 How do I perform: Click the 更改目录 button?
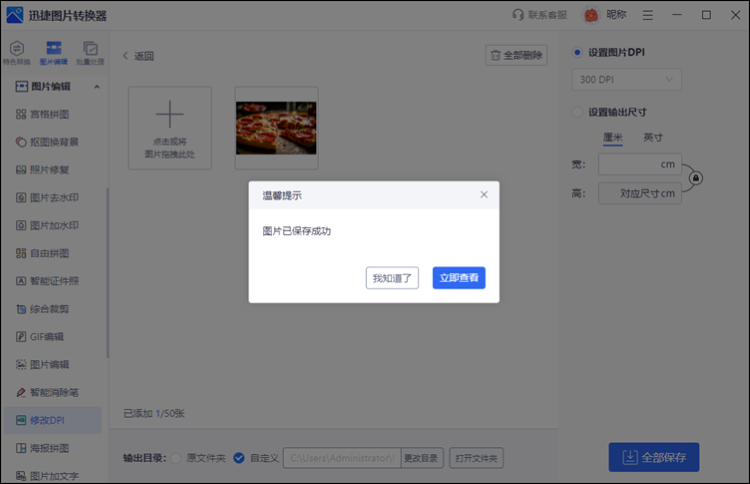tap(421, 458)
